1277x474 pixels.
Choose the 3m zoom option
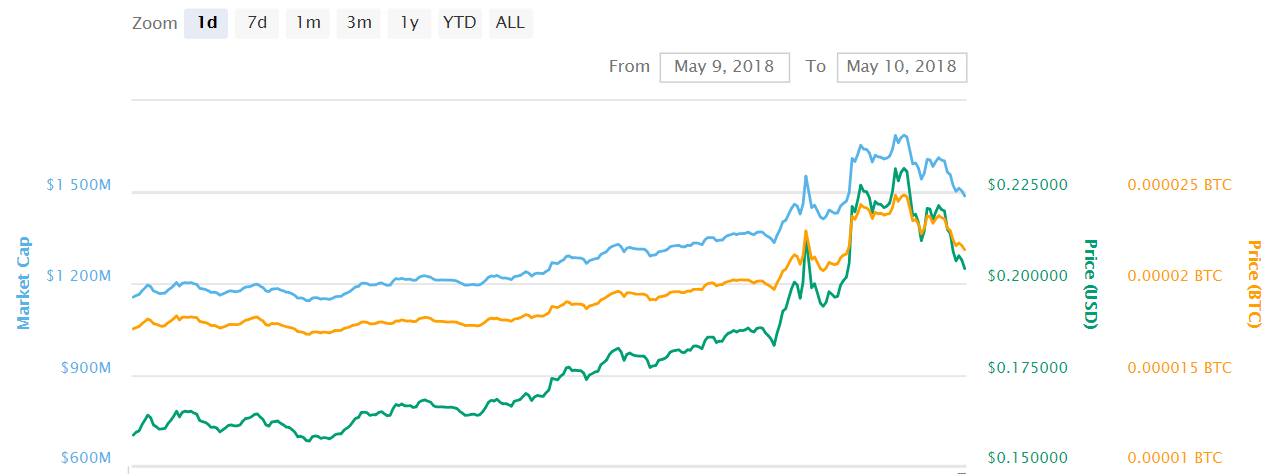pos(358,23)
